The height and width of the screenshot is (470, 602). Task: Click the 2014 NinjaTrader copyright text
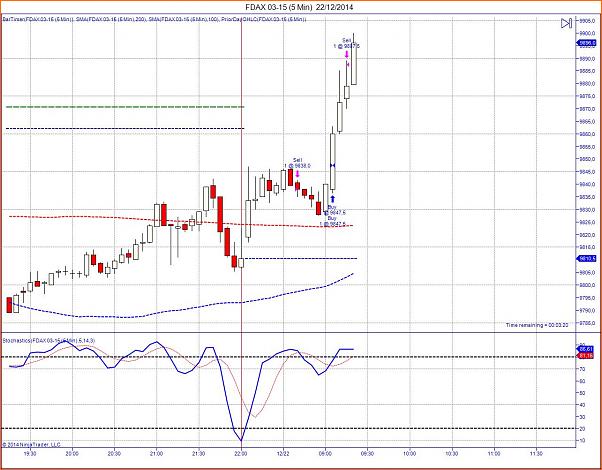[31, 444]
